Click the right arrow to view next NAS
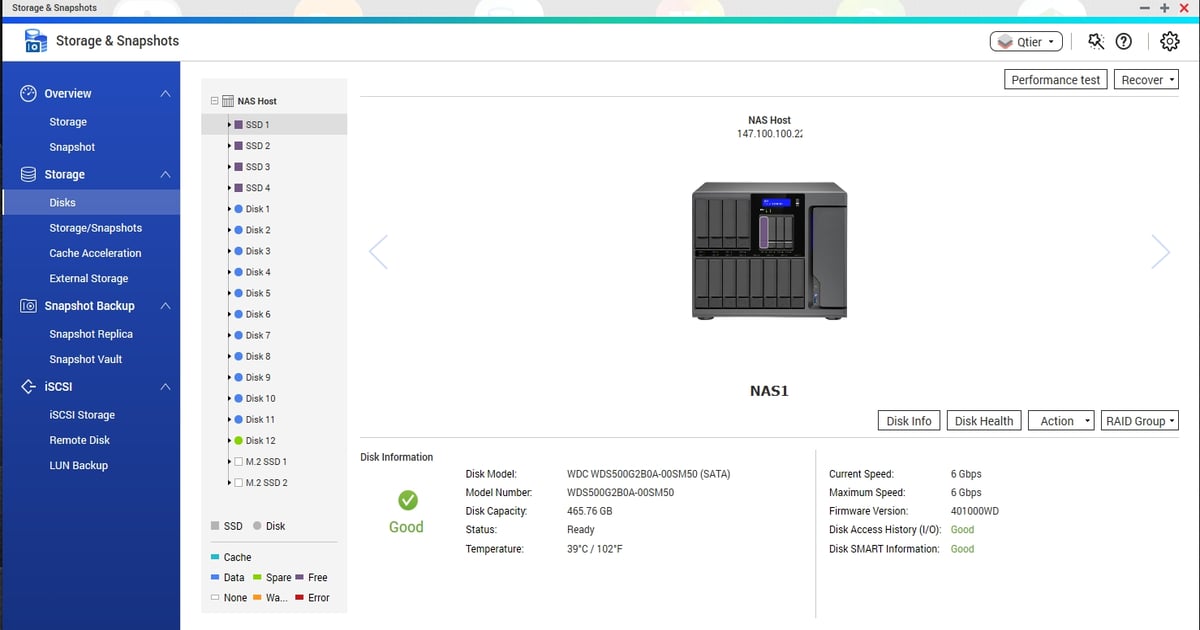 click(x=1160, y=251)
